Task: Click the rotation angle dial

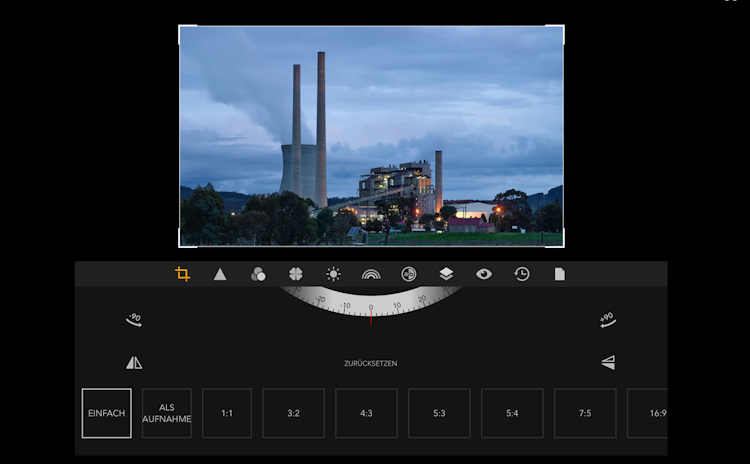Action: [x=371, y=302]
